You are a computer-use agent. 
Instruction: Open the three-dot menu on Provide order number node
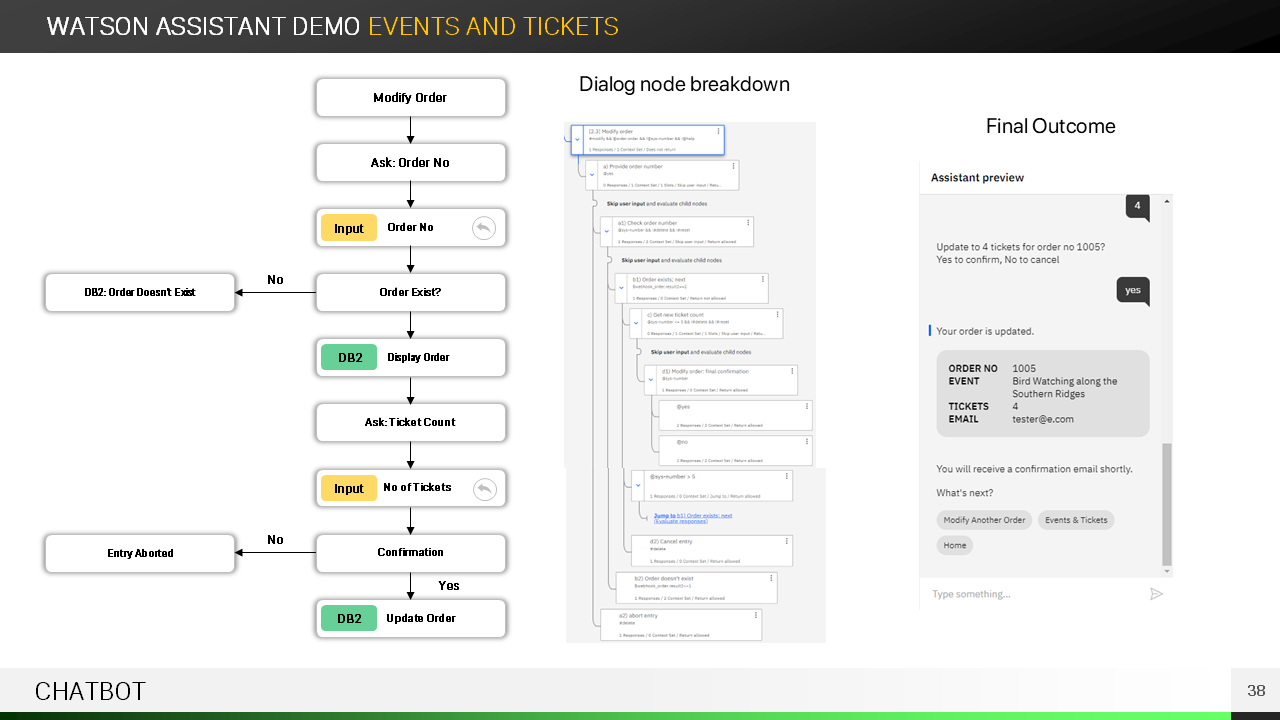[733, 166]
